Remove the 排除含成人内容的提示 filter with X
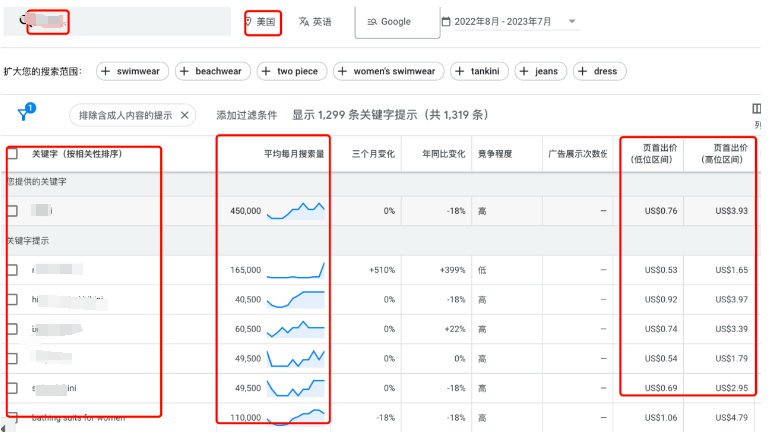The height and width of the screenshot is (448, 771). 185,115
